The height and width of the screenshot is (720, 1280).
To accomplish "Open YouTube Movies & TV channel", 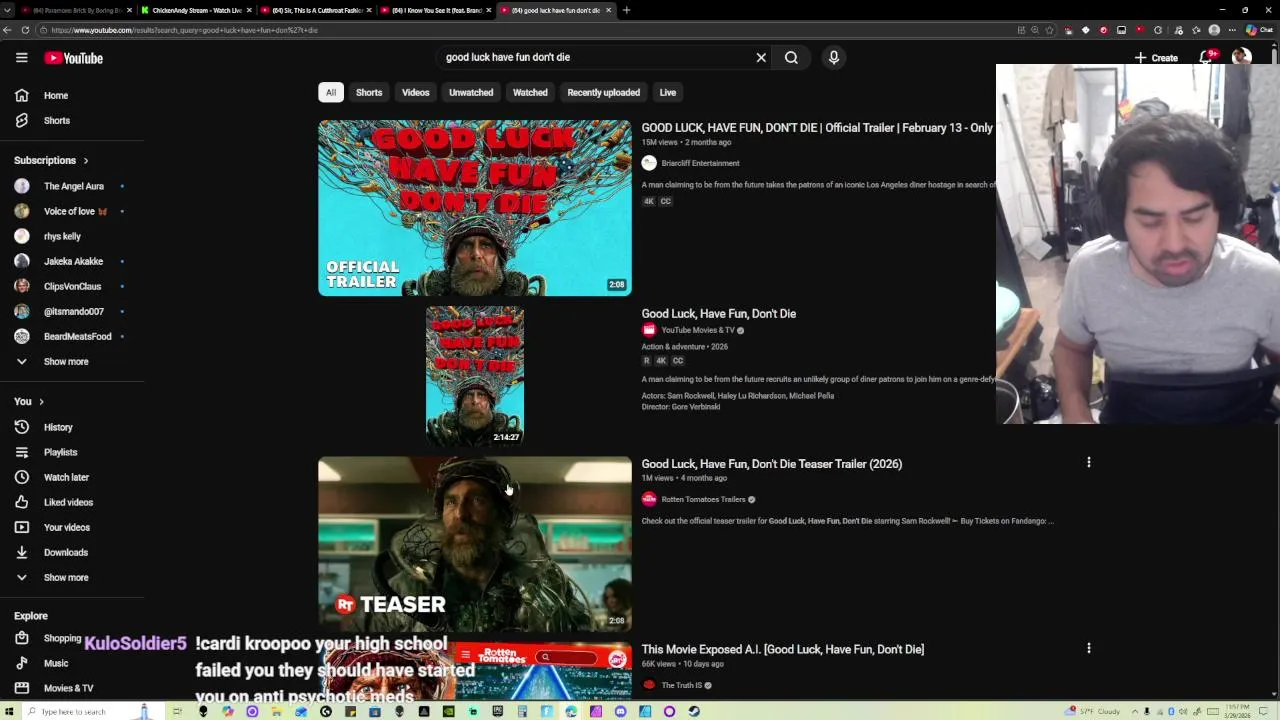I will pos(698,330).
